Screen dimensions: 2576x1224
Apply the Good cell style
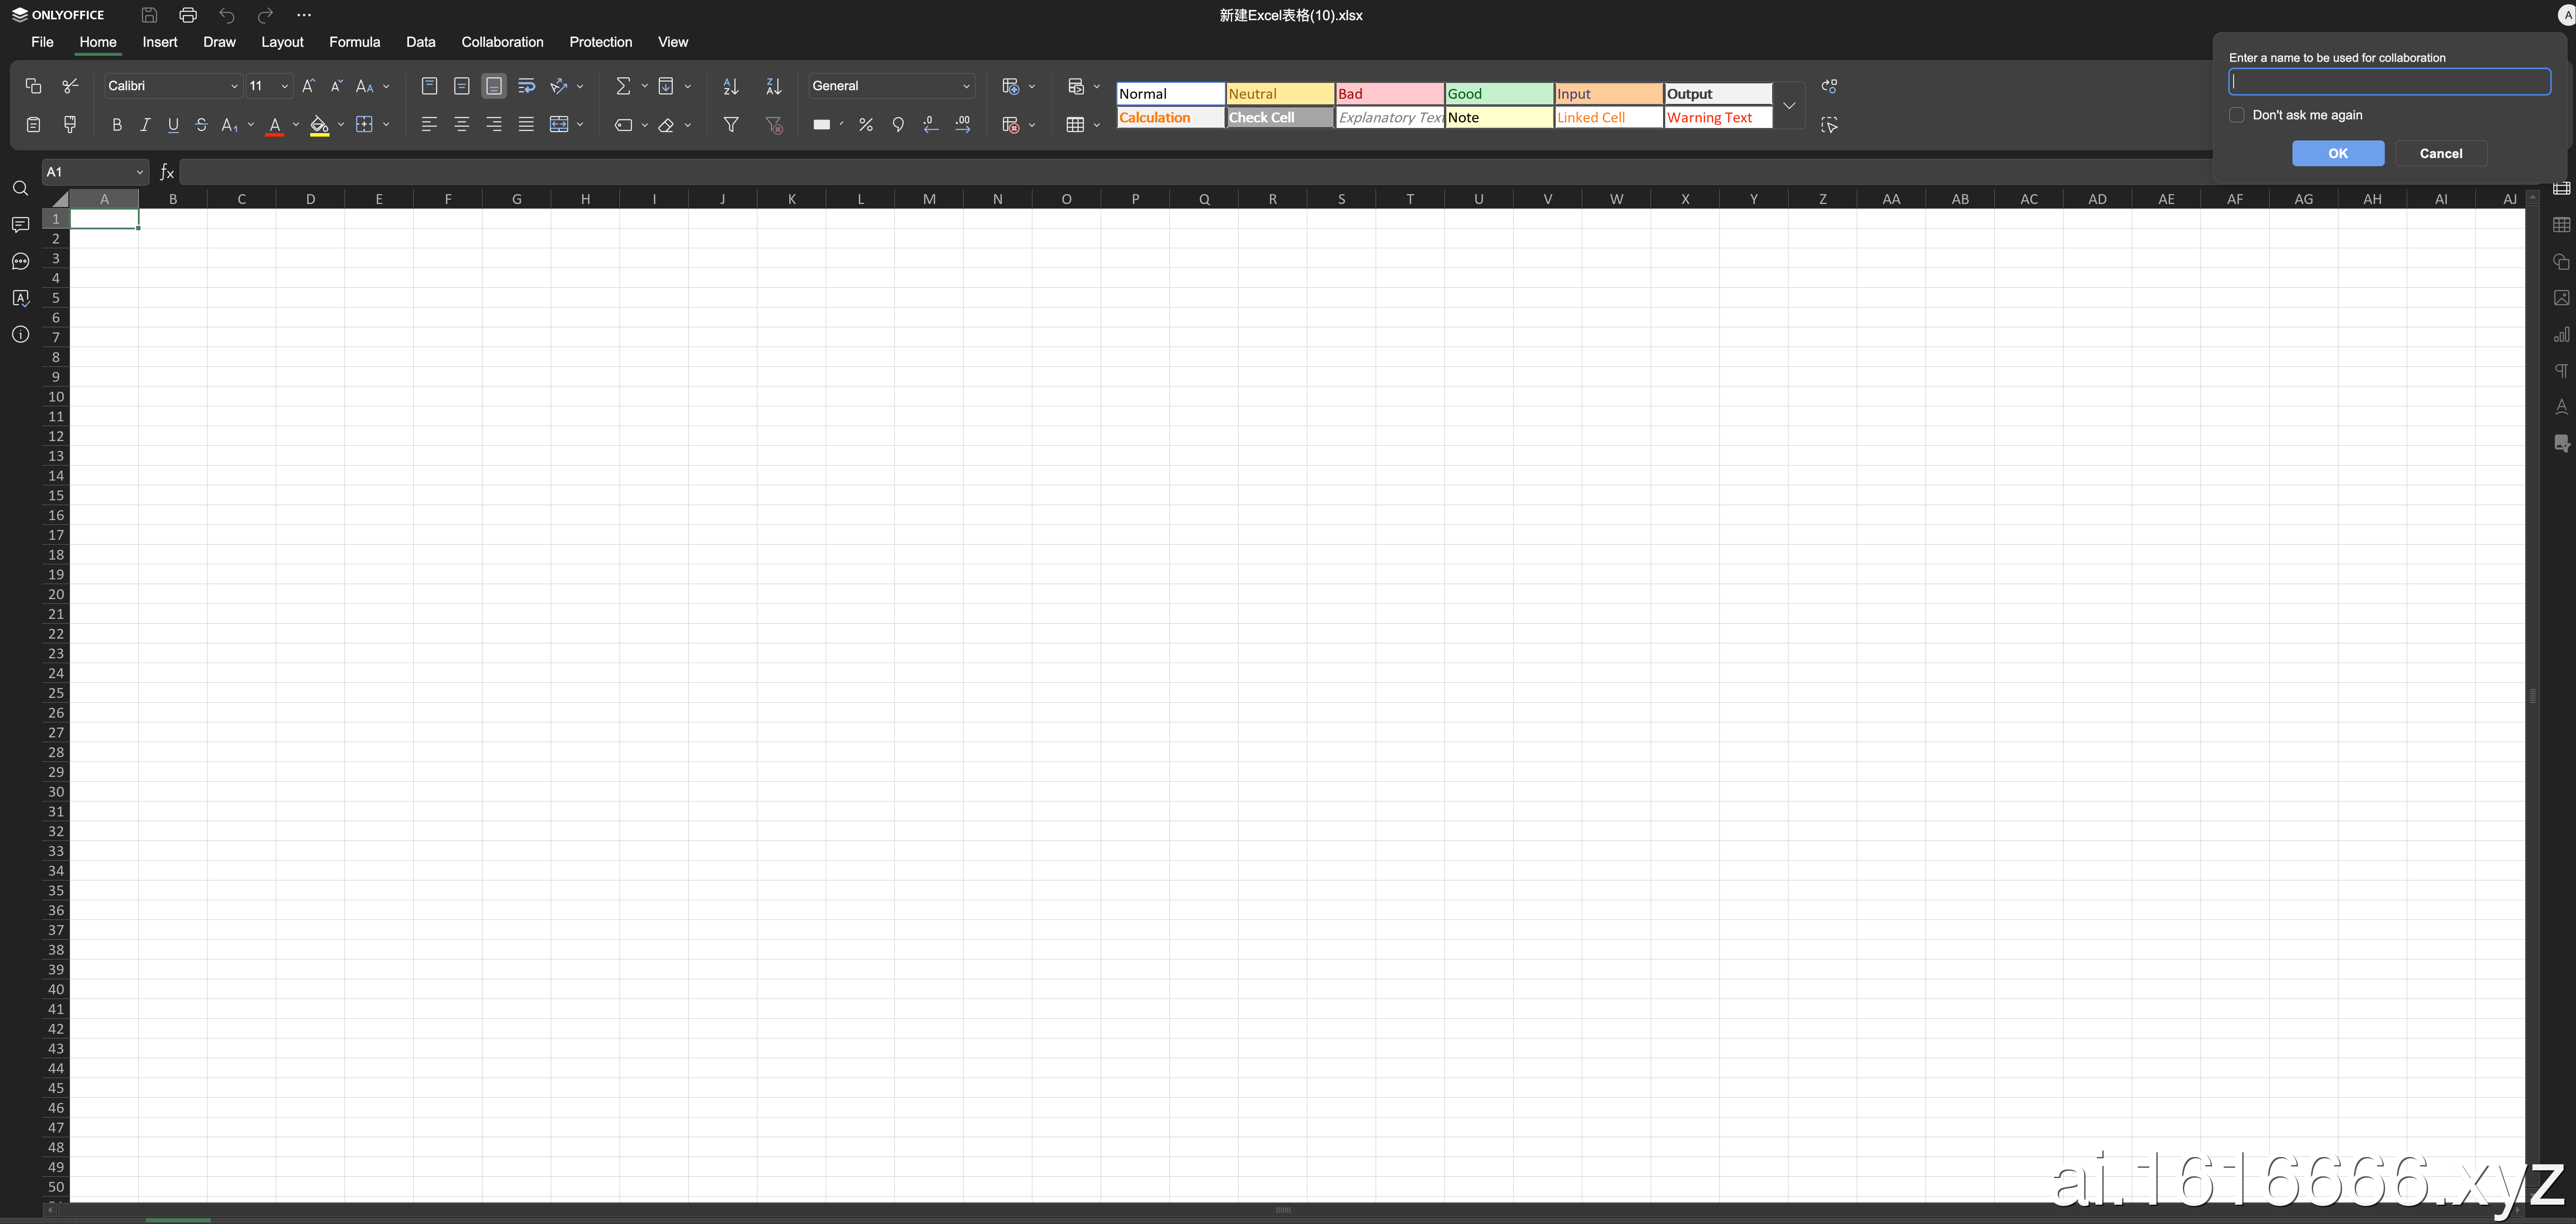click(x=1499, y=94)
